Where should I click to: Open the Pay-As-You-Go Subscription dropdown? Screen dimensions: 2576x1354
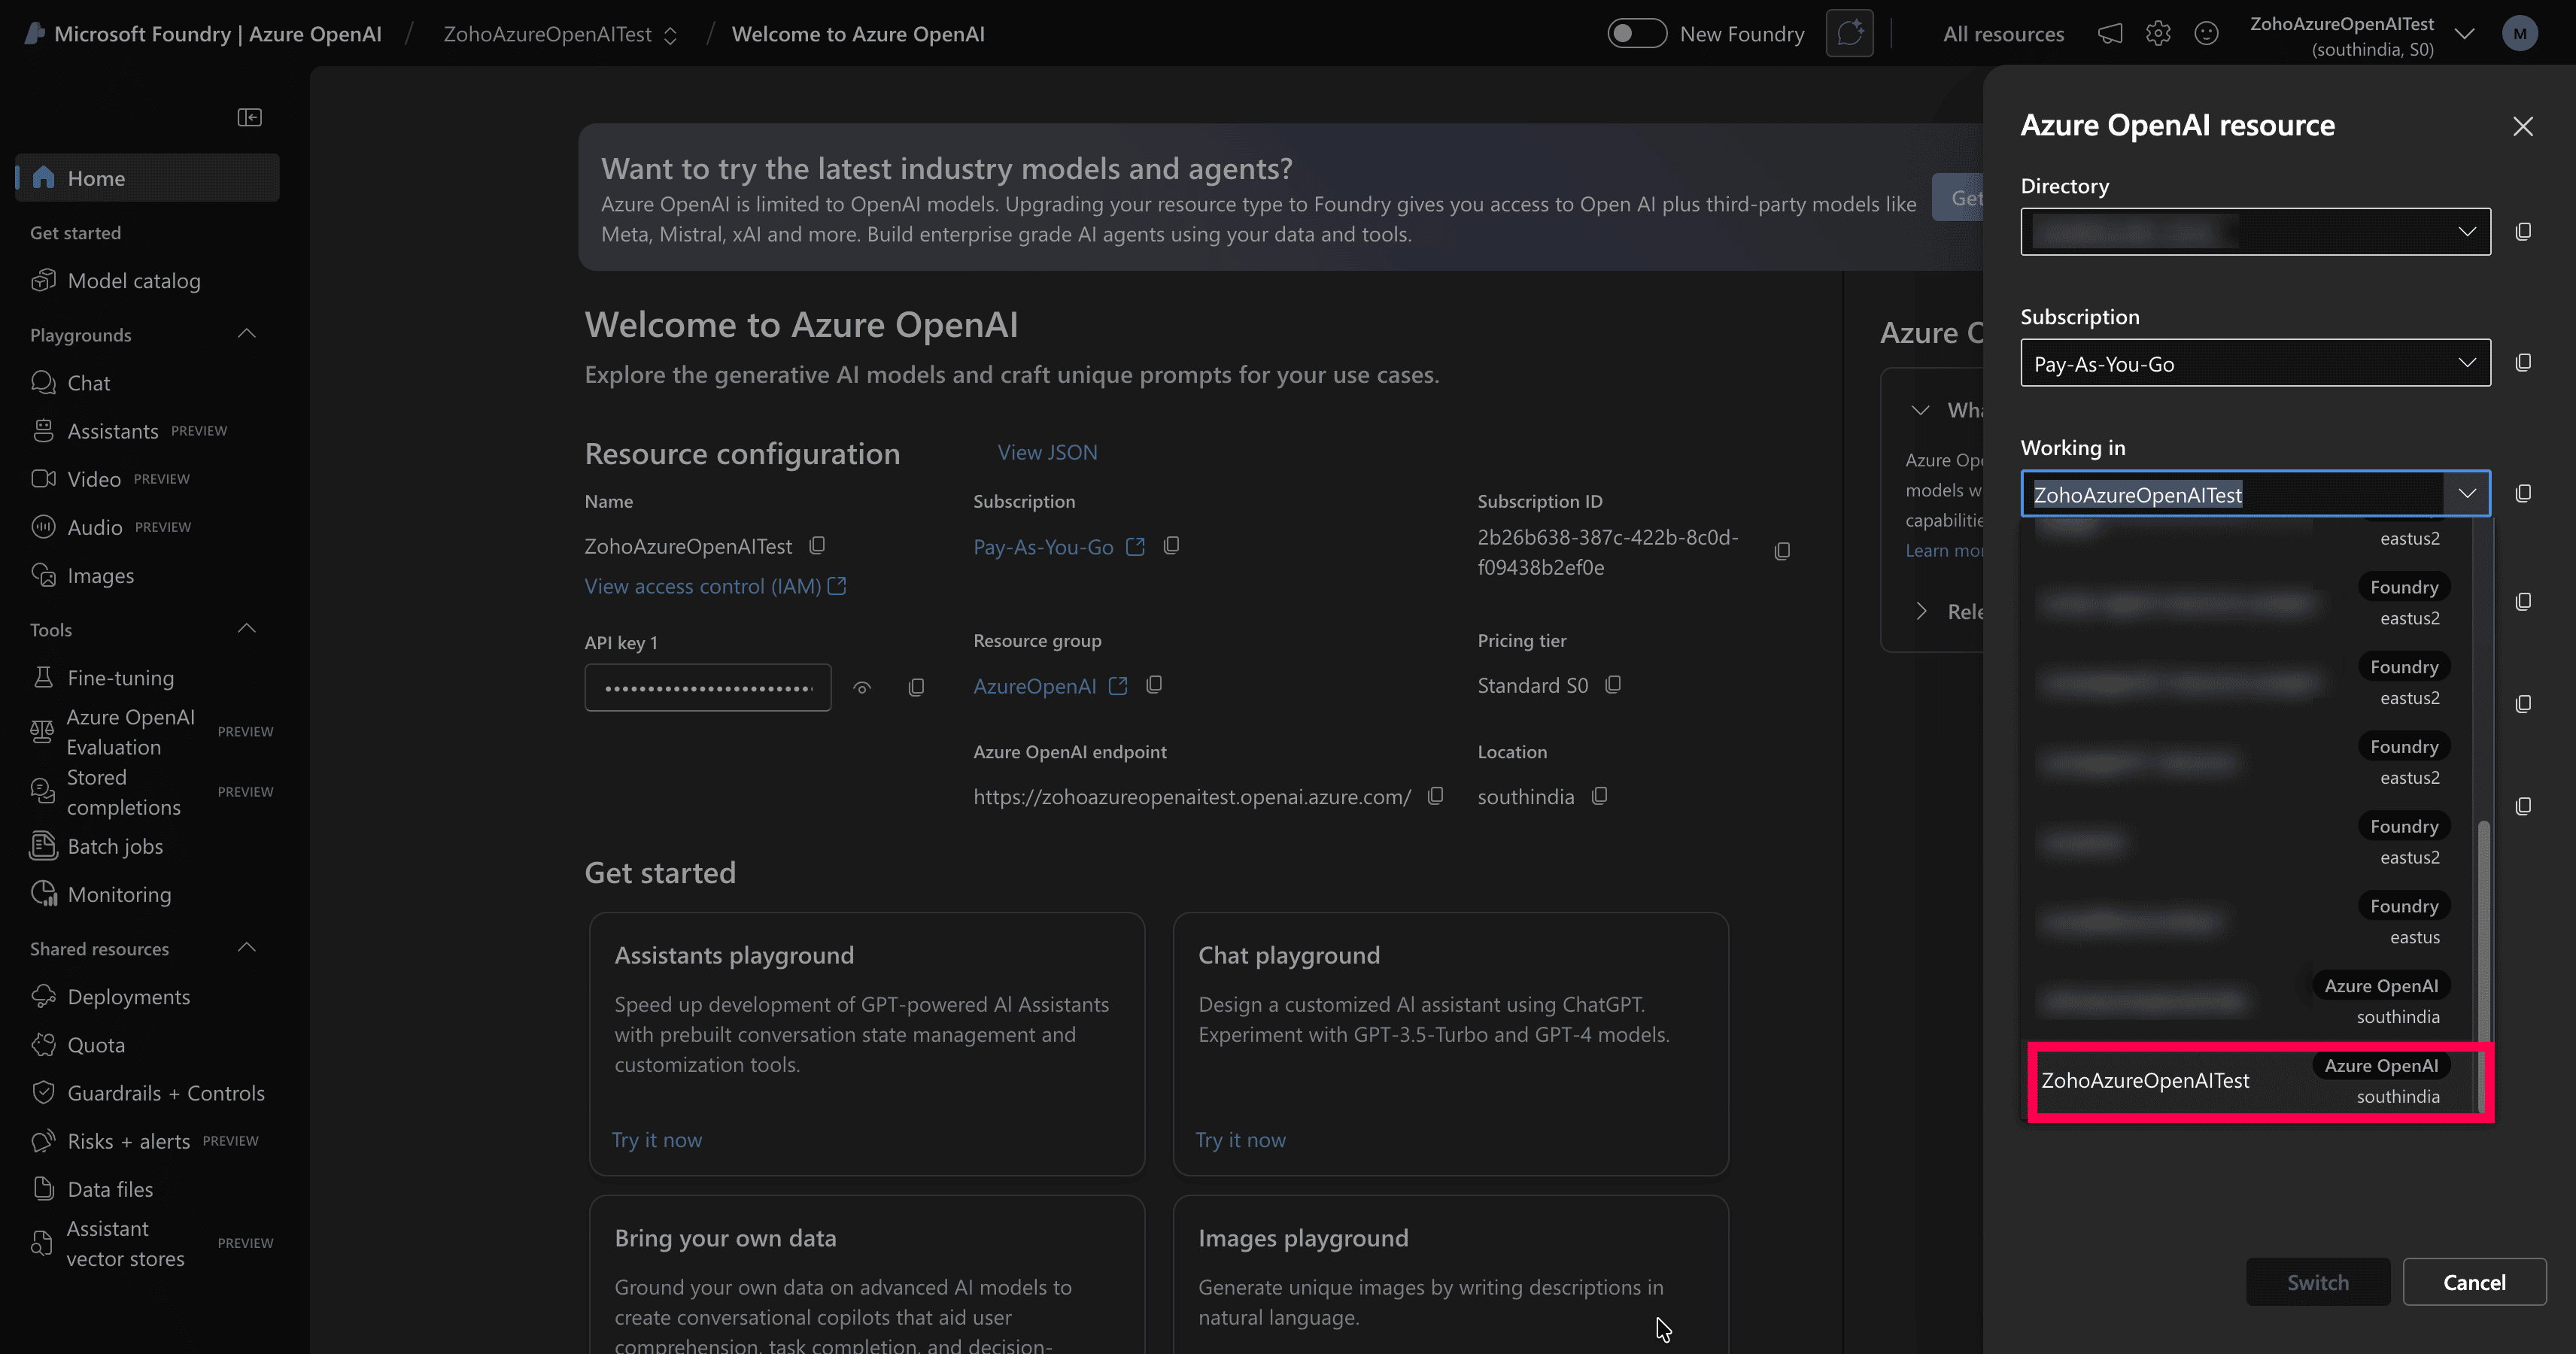click(x=2255, y=363)
